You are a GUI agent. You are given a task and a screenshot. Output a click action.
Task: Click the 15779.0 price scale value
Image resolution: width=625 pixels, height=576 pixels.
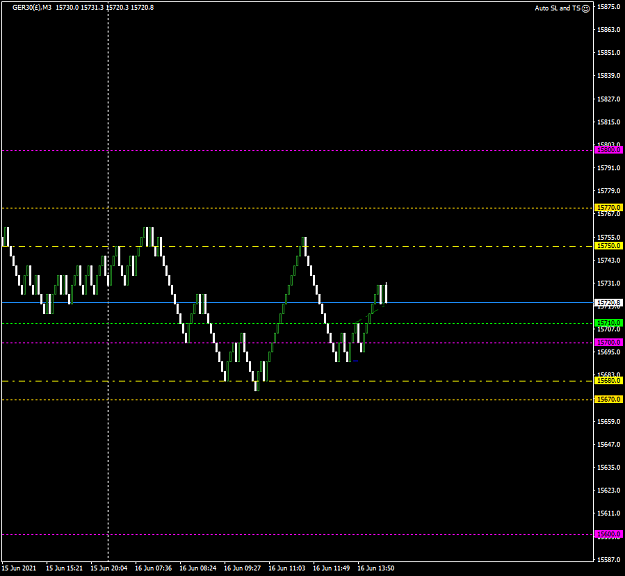pos(608,191)
